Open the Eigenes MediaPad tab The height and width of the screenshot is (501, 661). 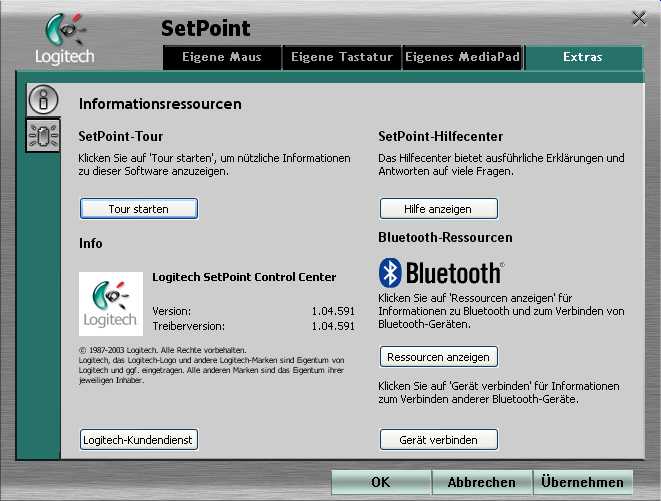pyautogui.click(x=462, y=57)
